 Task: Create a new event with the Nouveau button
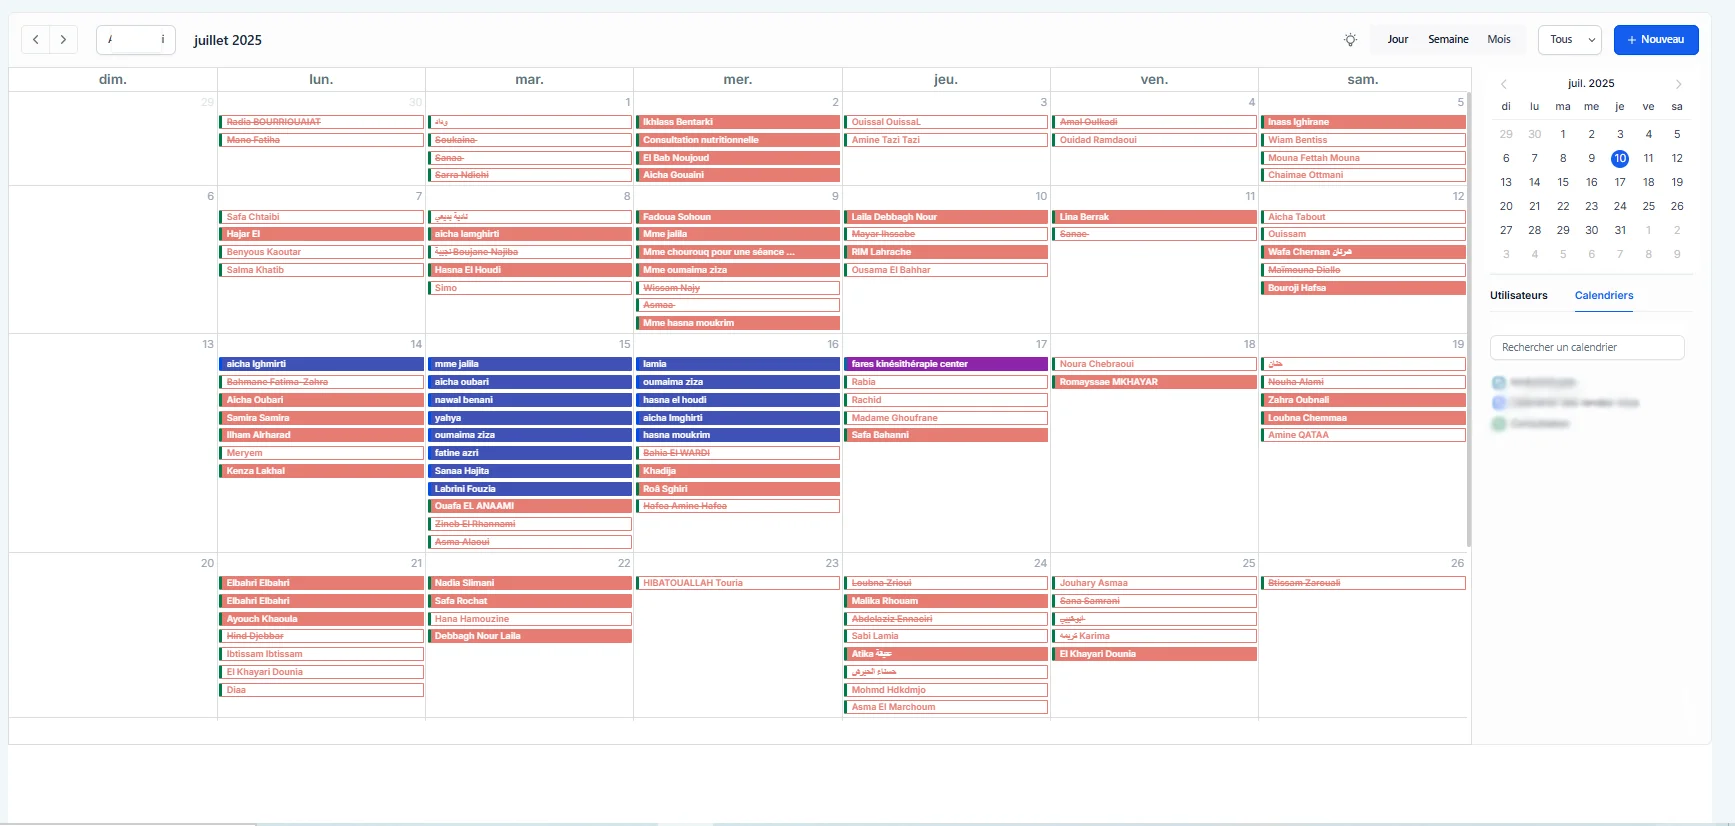coord(1656,40)
